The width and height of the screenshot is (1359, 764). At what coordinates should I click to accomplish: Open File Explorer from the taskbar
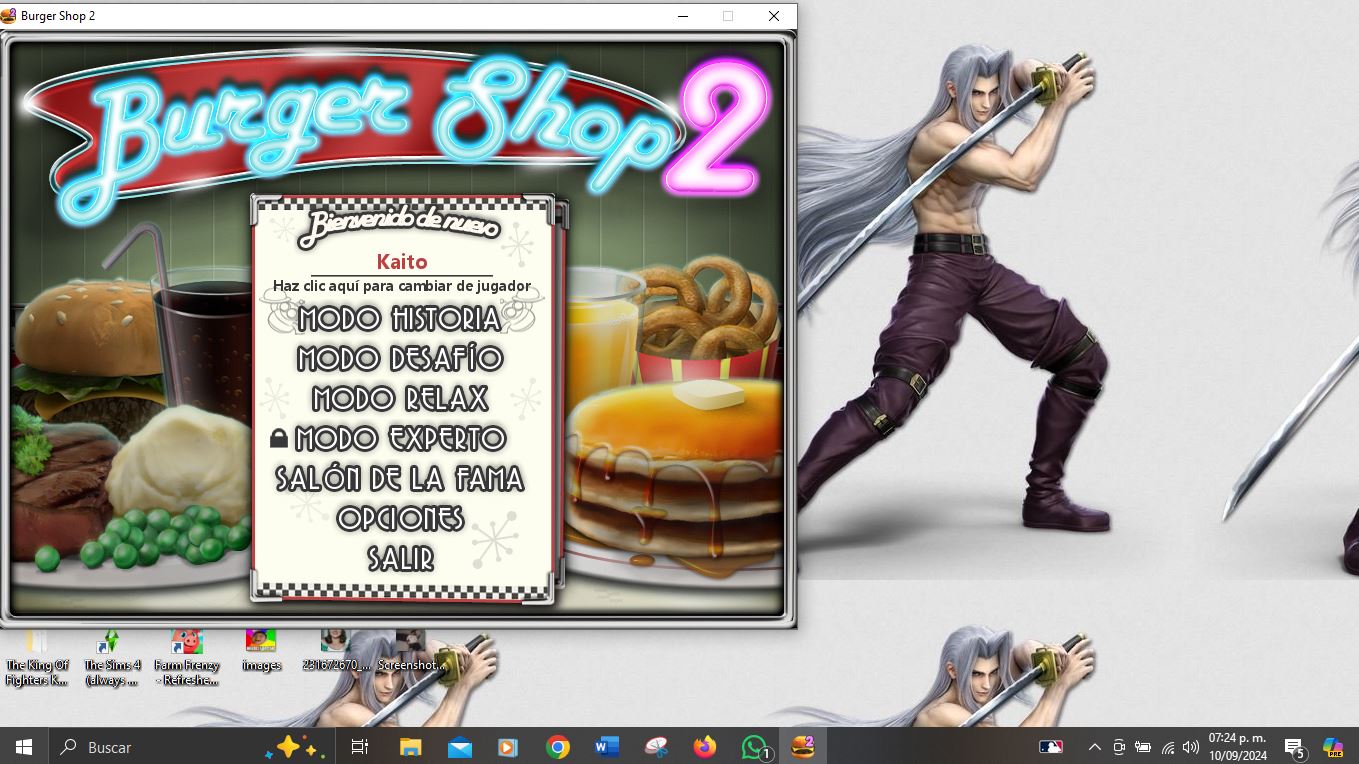pyautogui.click(x=410, y=747)
